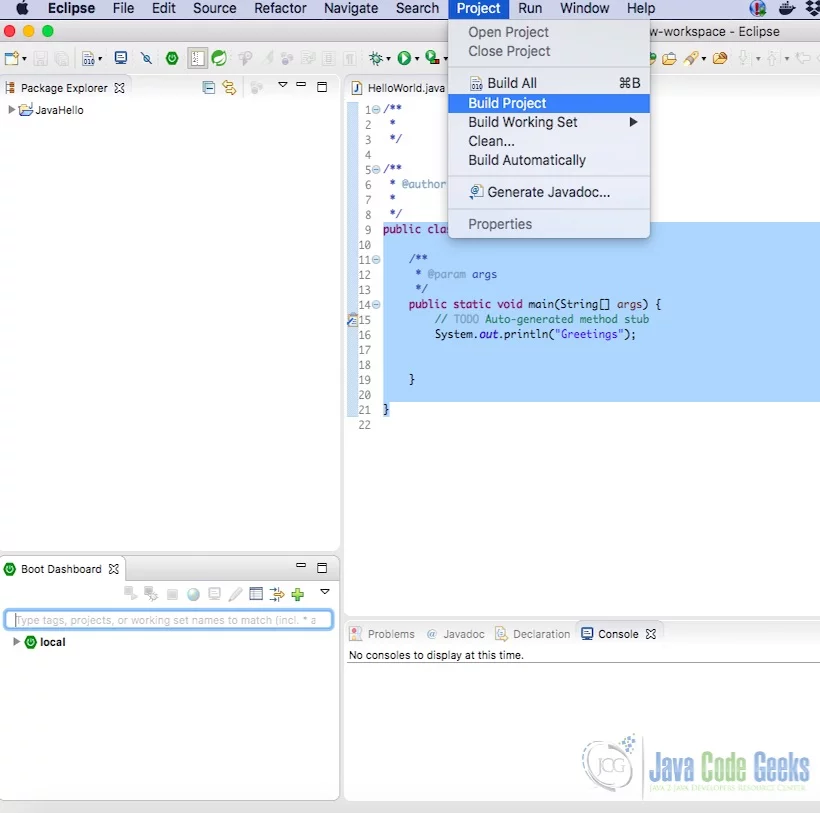Open the Run configurations dropdown arrow
This screenshot has height=813, width=820.
point(417,59)
